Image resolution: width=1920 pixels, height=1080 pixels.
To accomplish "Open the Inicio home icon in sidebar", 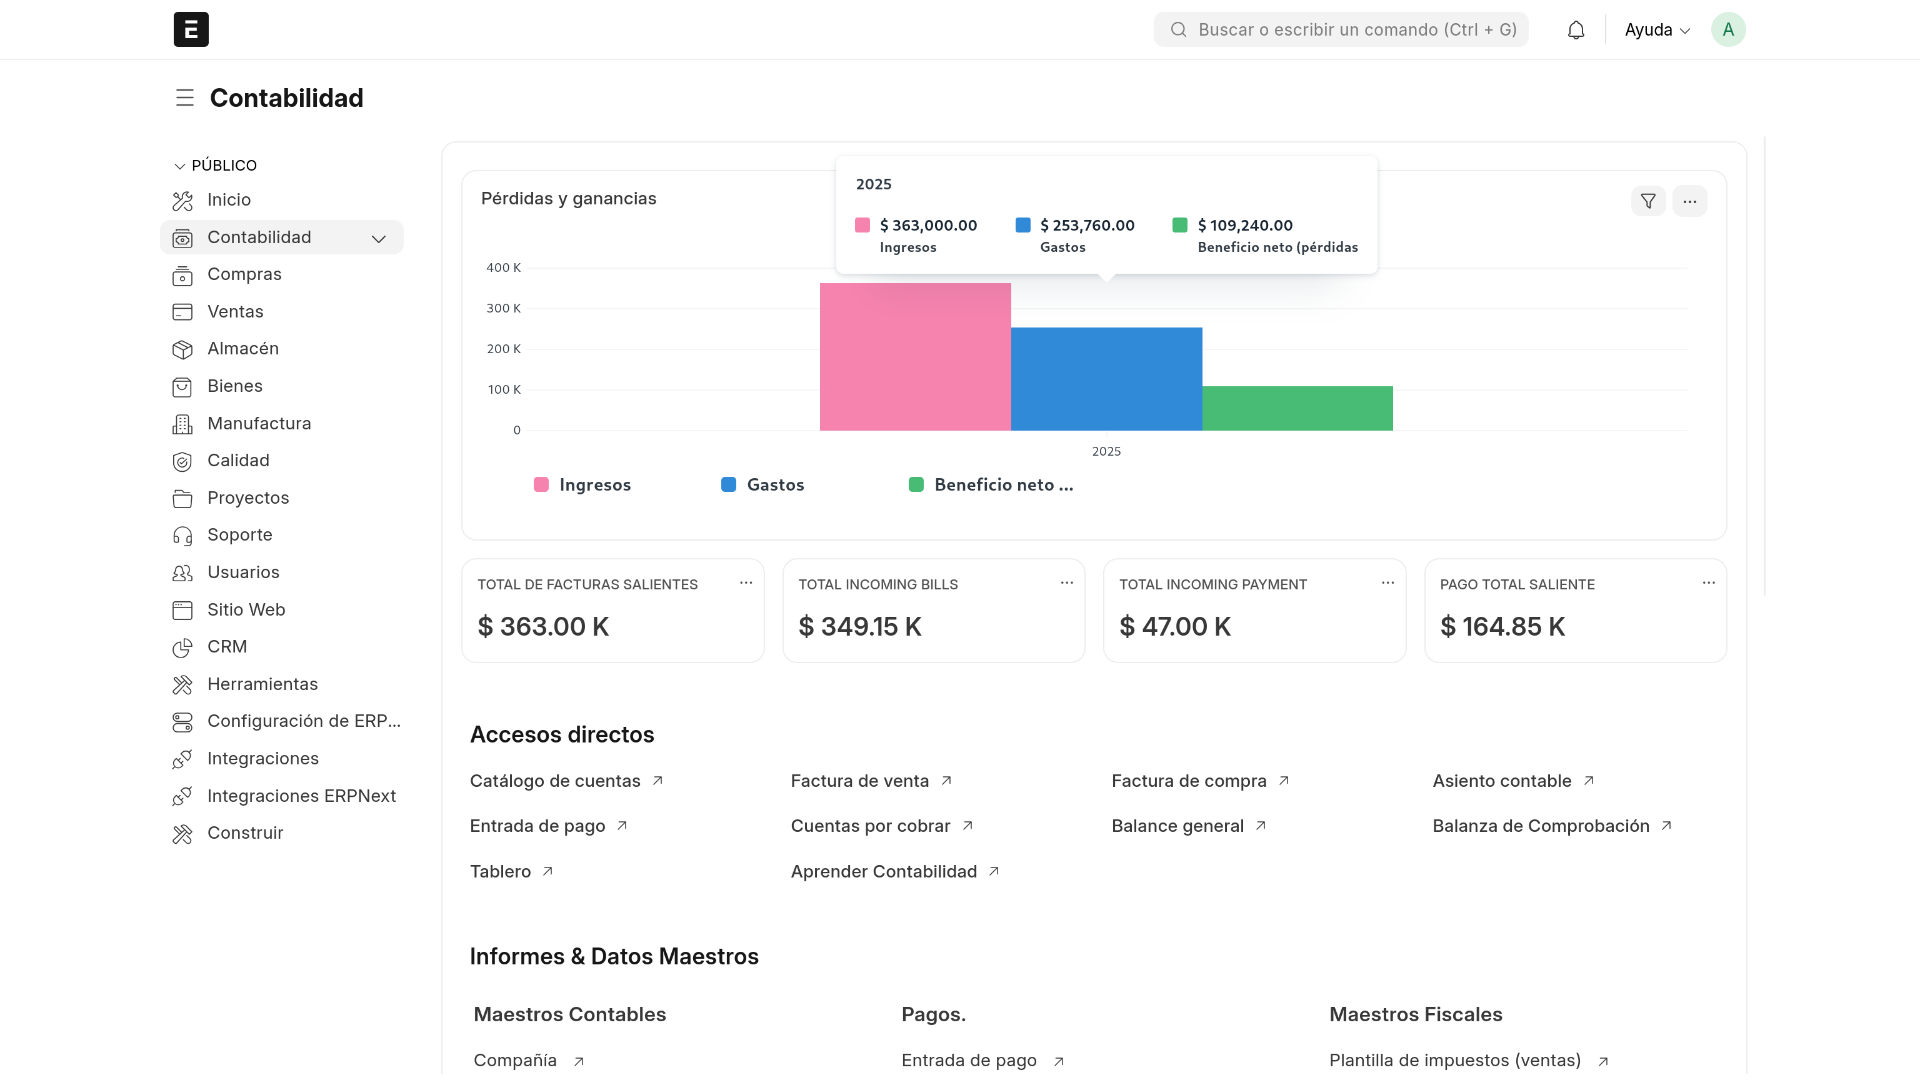I will [x=183, y=200].
